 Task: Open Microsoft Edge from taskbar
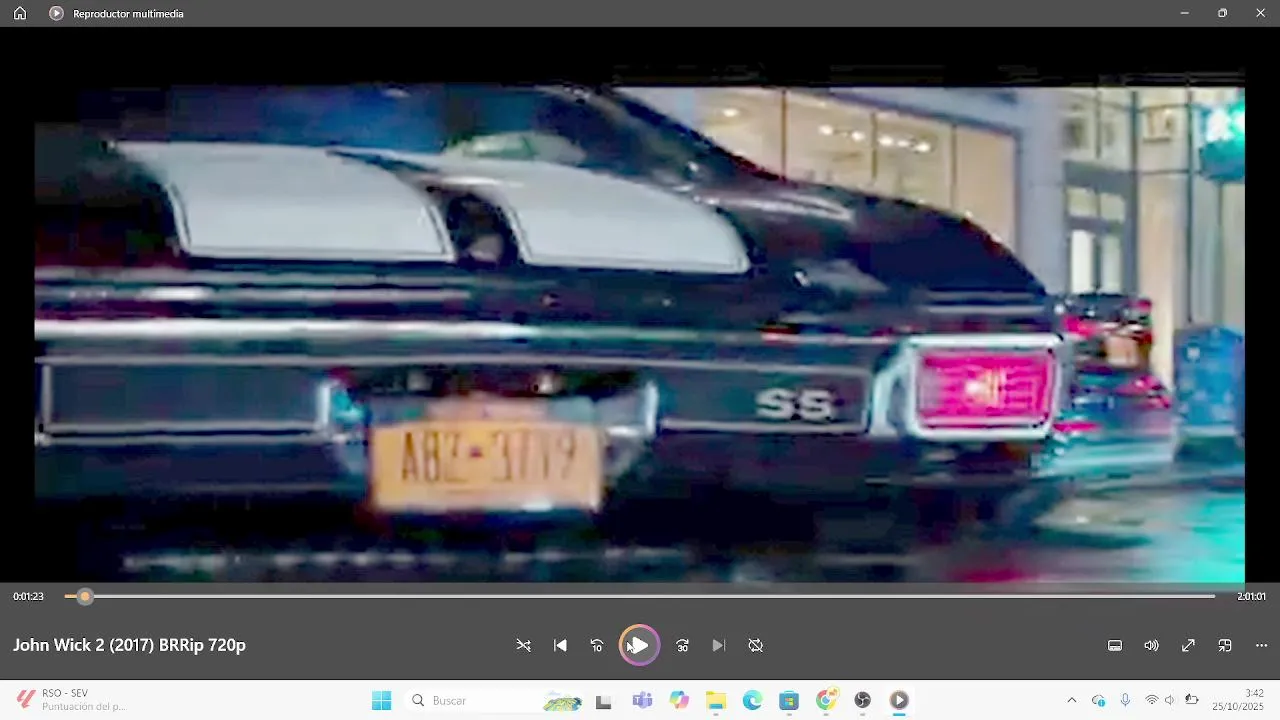point(752,700)
